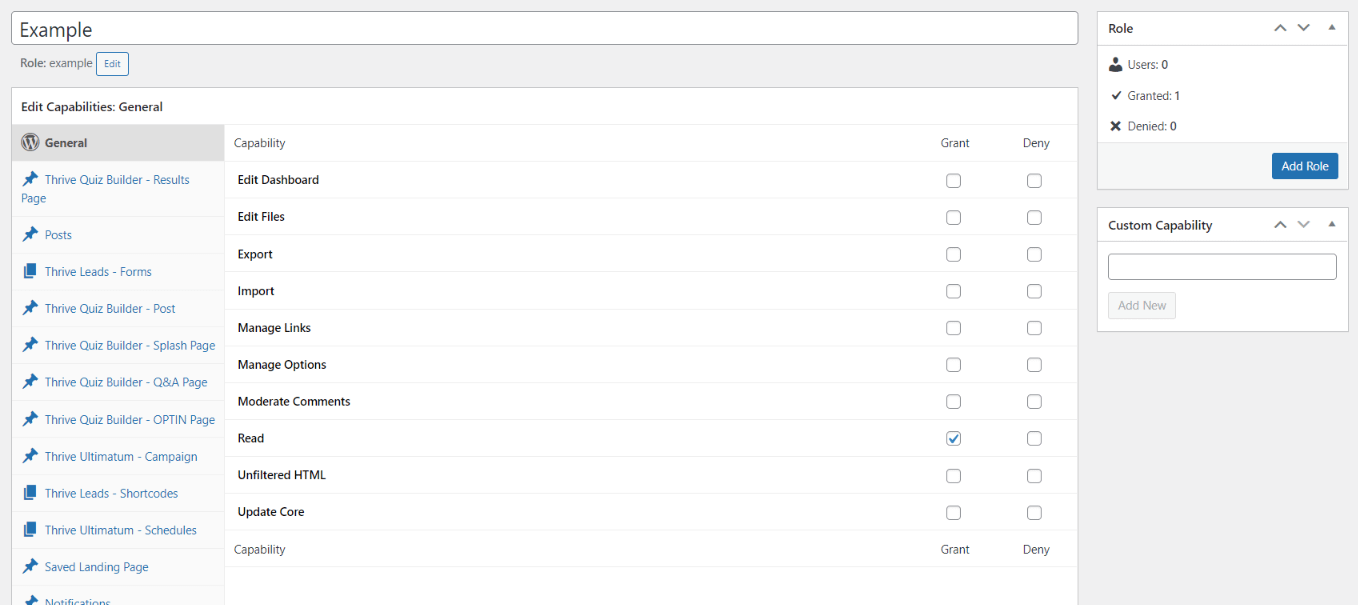Image resolution: width=1358 pixels, height=605 pixels.
Task: Click the pin icon beside Saved Landing Page
Action: (30, 567)
